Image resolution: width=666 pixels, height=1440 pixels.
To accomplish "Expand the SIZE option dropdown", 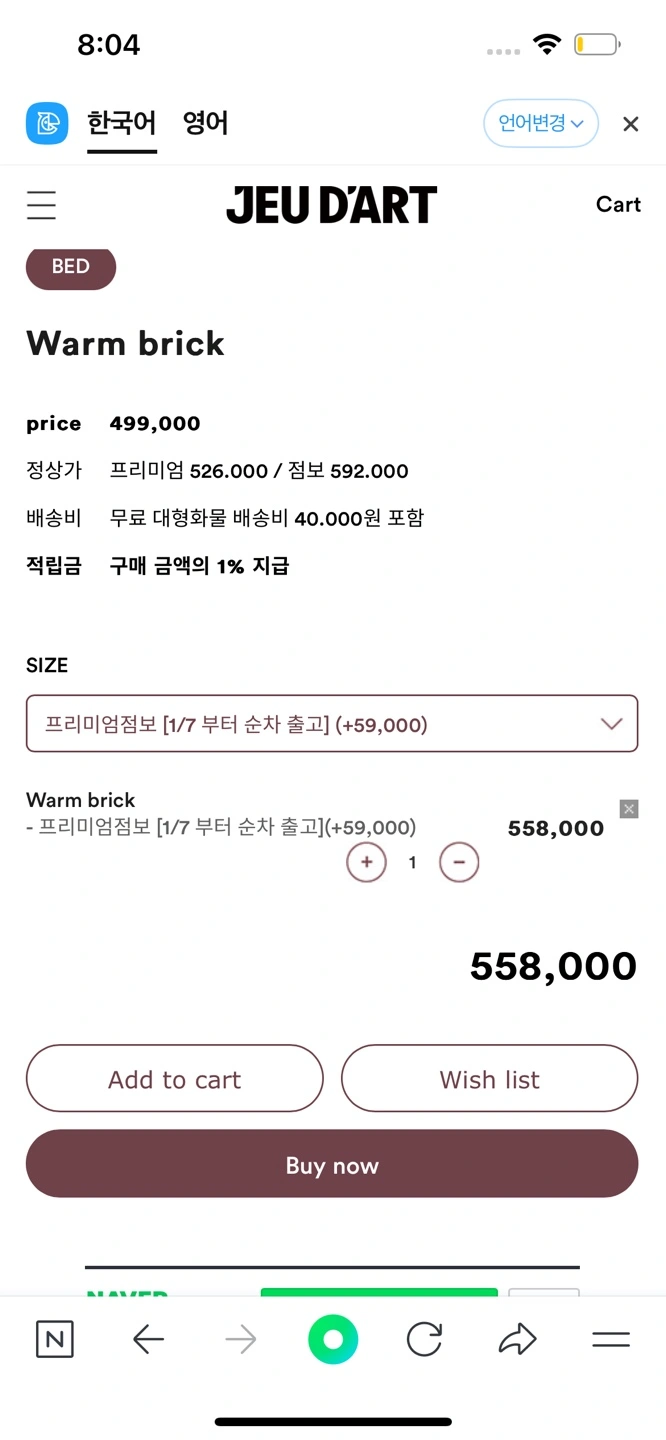I will 332,724.
